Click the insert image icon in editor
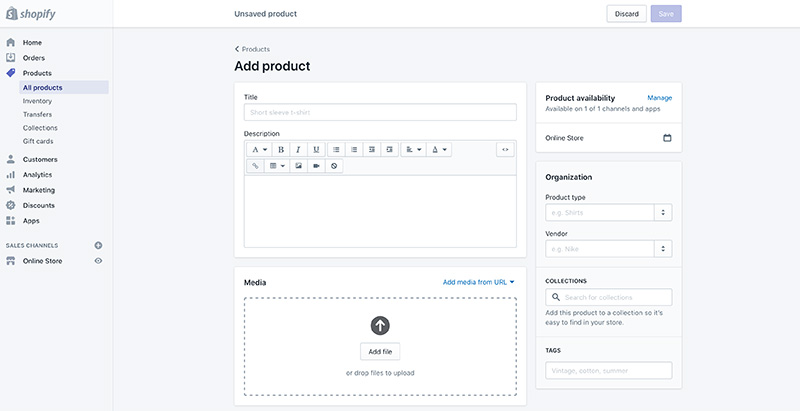This screenshot has height=411, width=800. [298, 165]
